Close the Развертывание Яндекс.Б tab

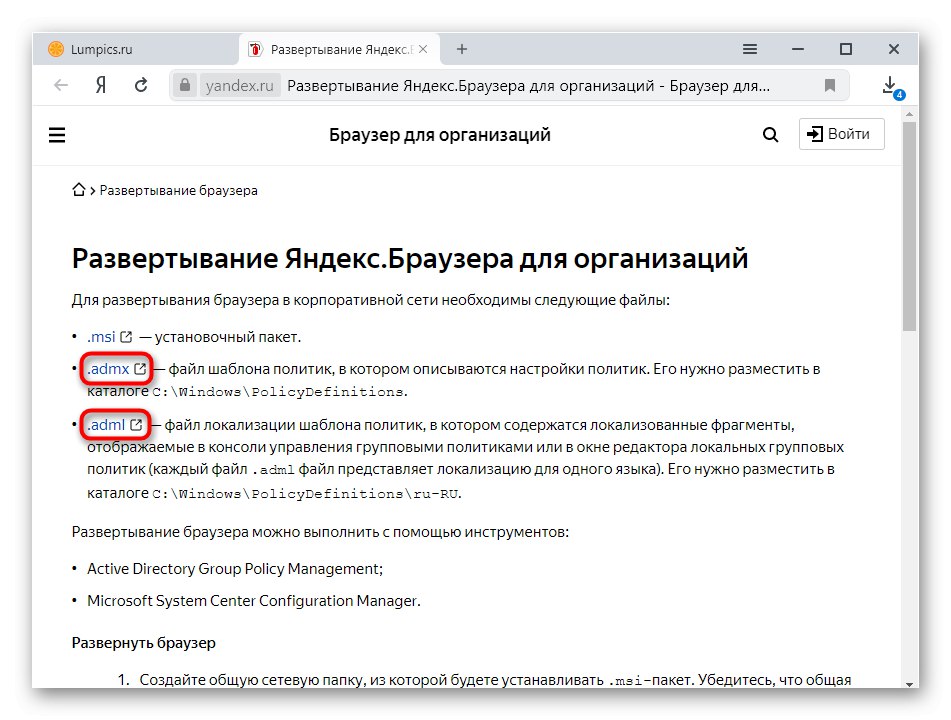pyautogui.click(x=423, y=48)
